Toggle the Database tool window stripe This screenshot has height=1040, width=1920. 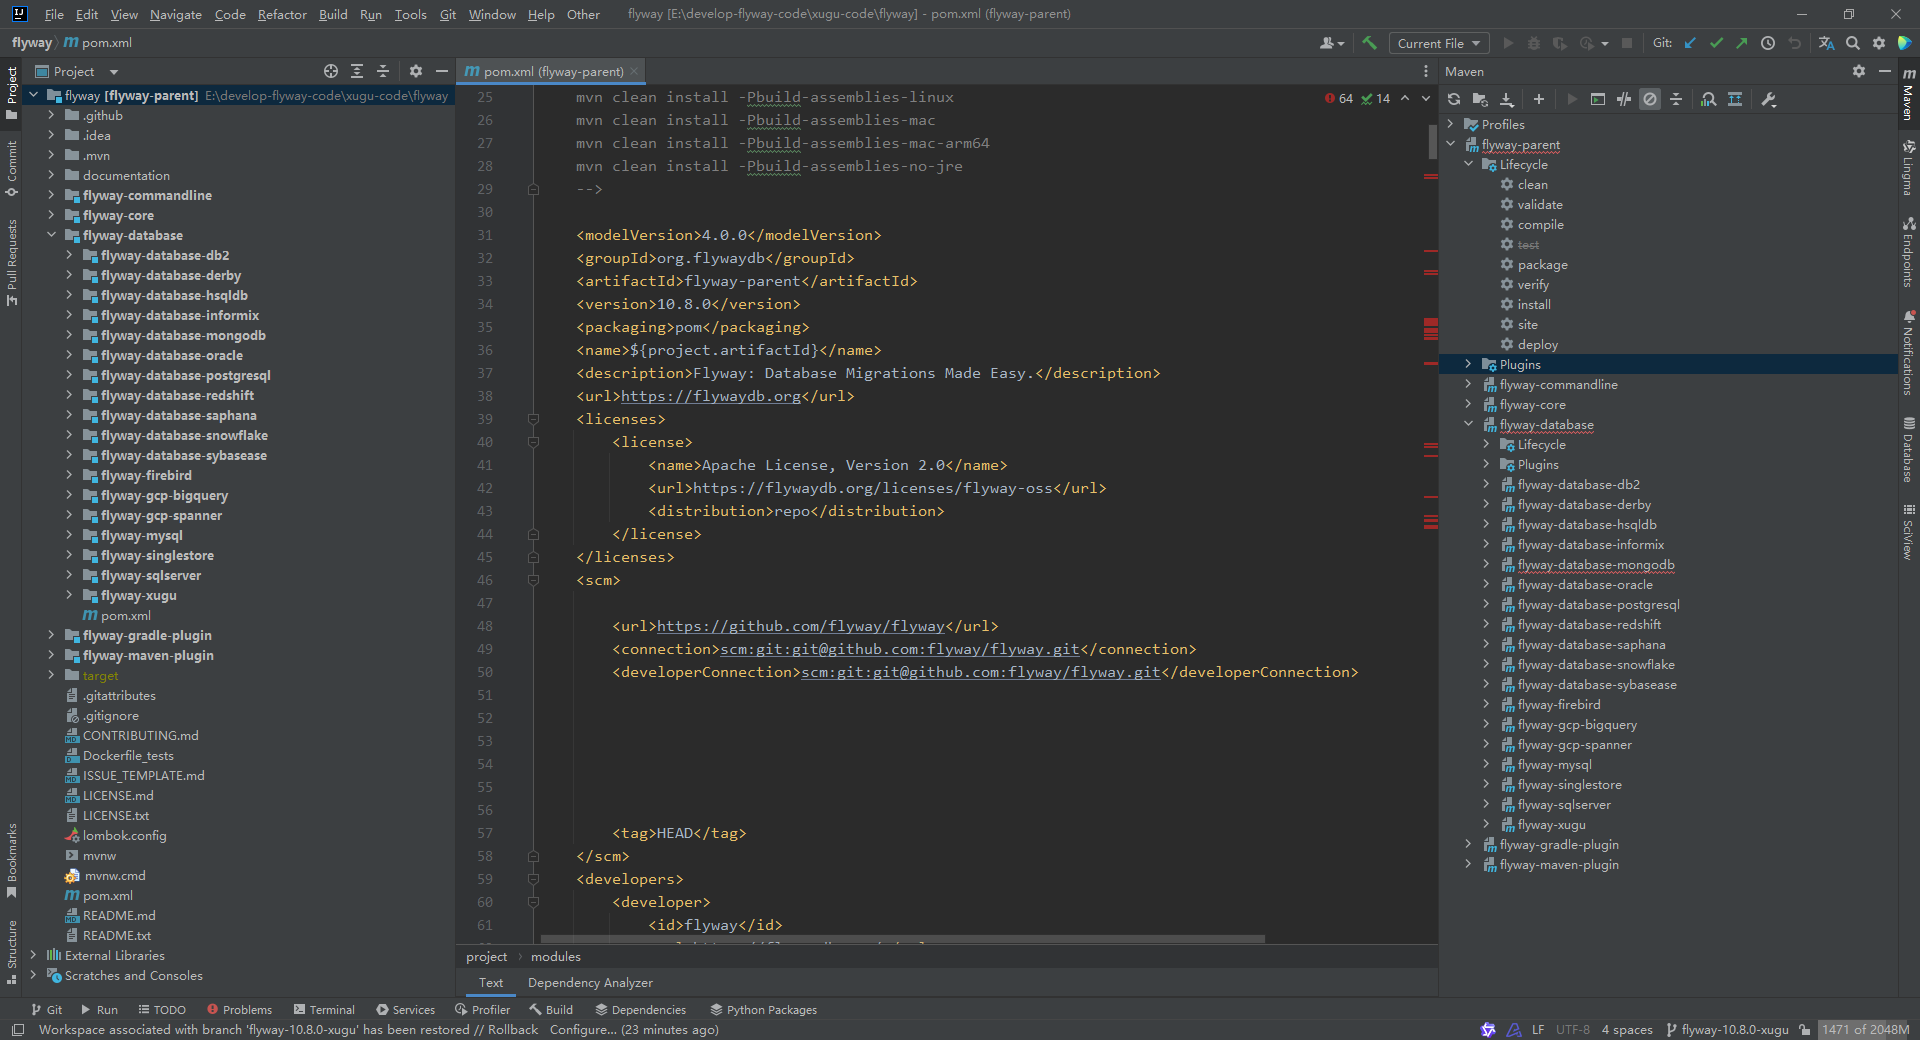coord(1908,449)
